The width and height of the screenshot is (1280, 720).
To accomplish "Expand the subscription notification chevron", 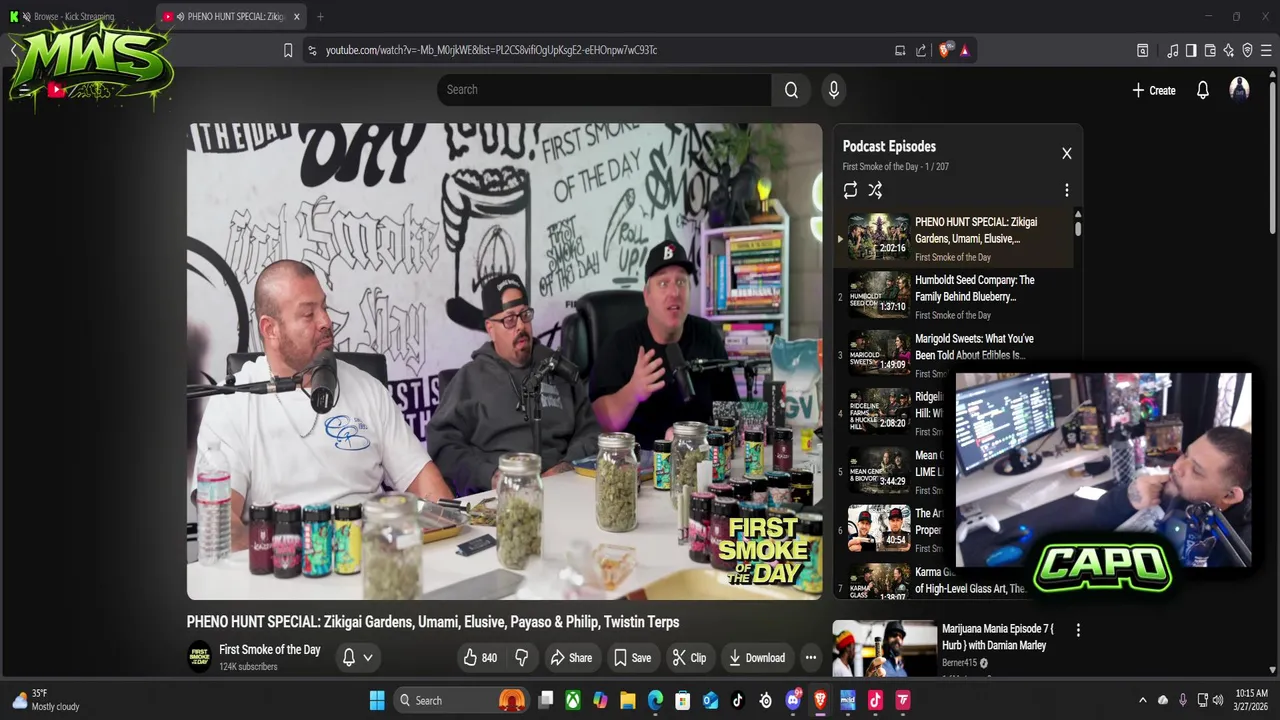I will 368,658.
